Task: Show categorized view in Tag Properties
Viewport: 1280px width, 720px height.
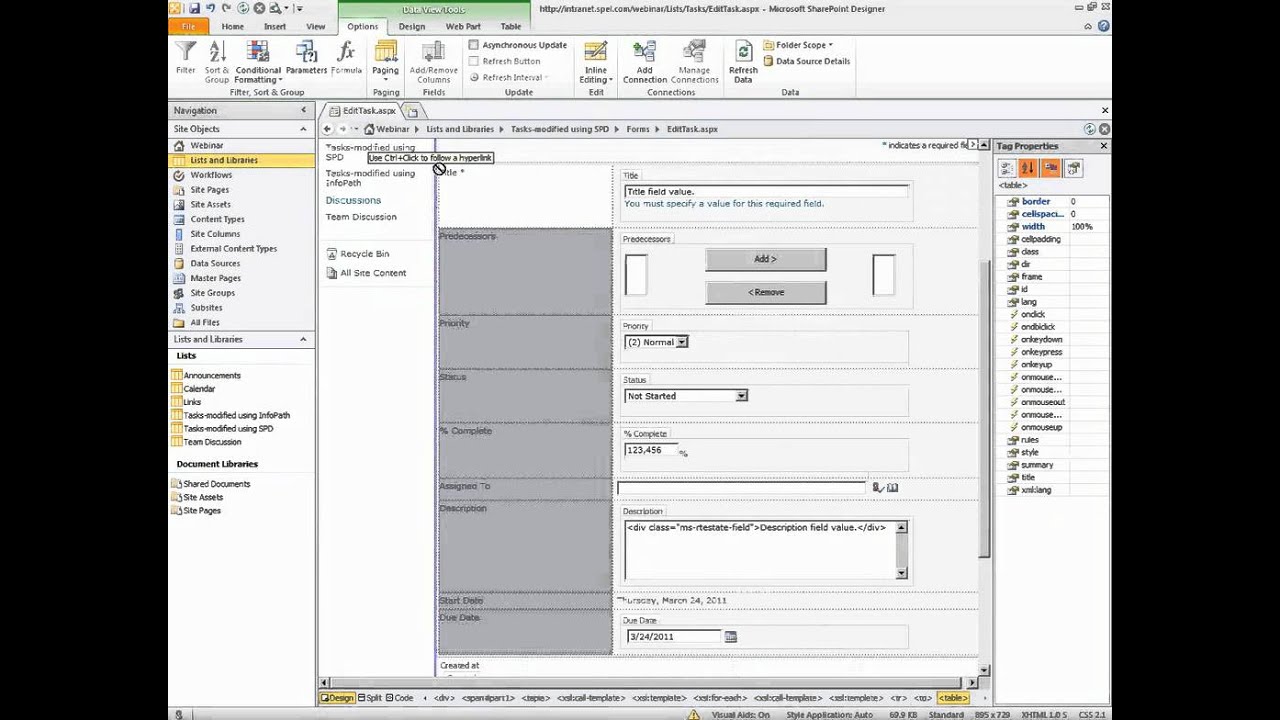Action: [x=1007, y=168]
